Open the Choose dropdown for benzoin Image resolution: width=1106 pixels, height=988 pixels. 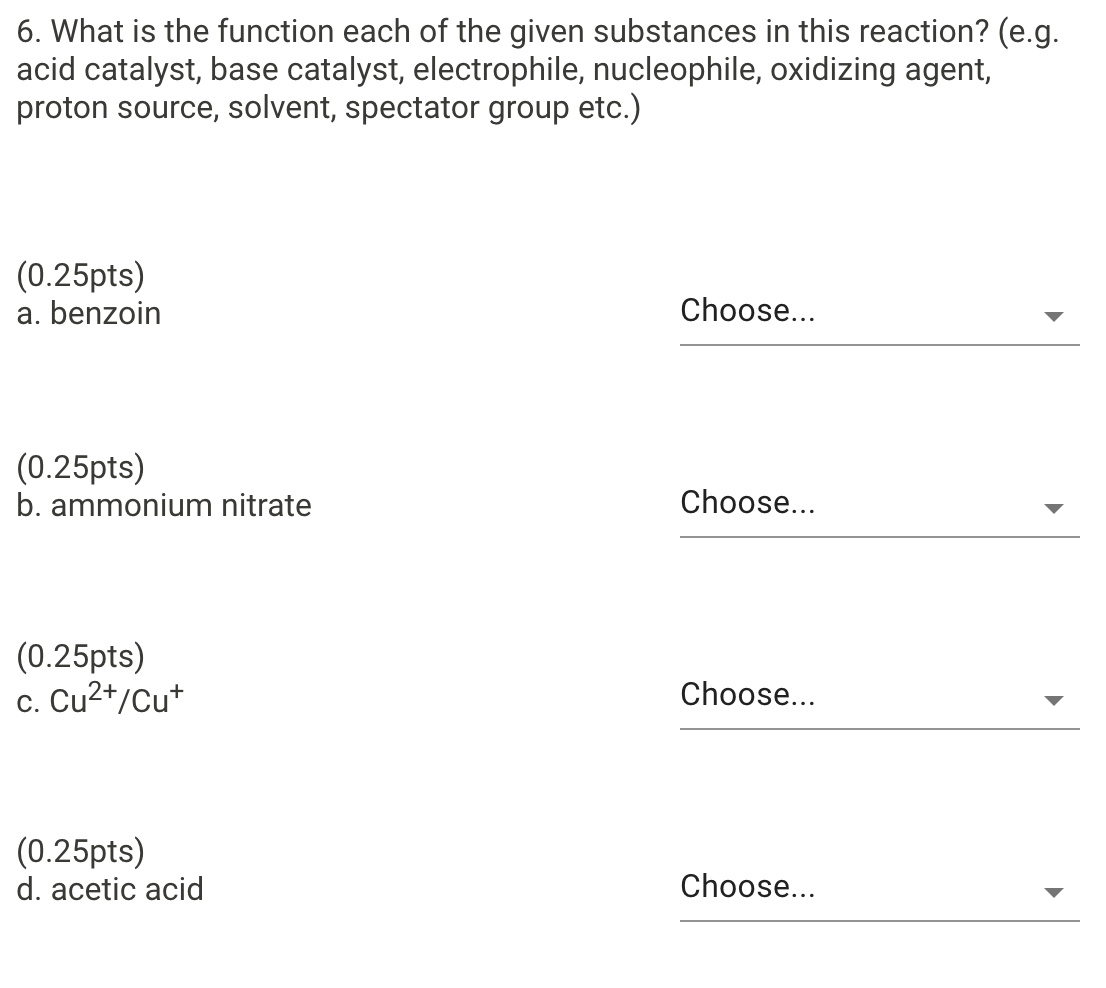tap(880, 312)
